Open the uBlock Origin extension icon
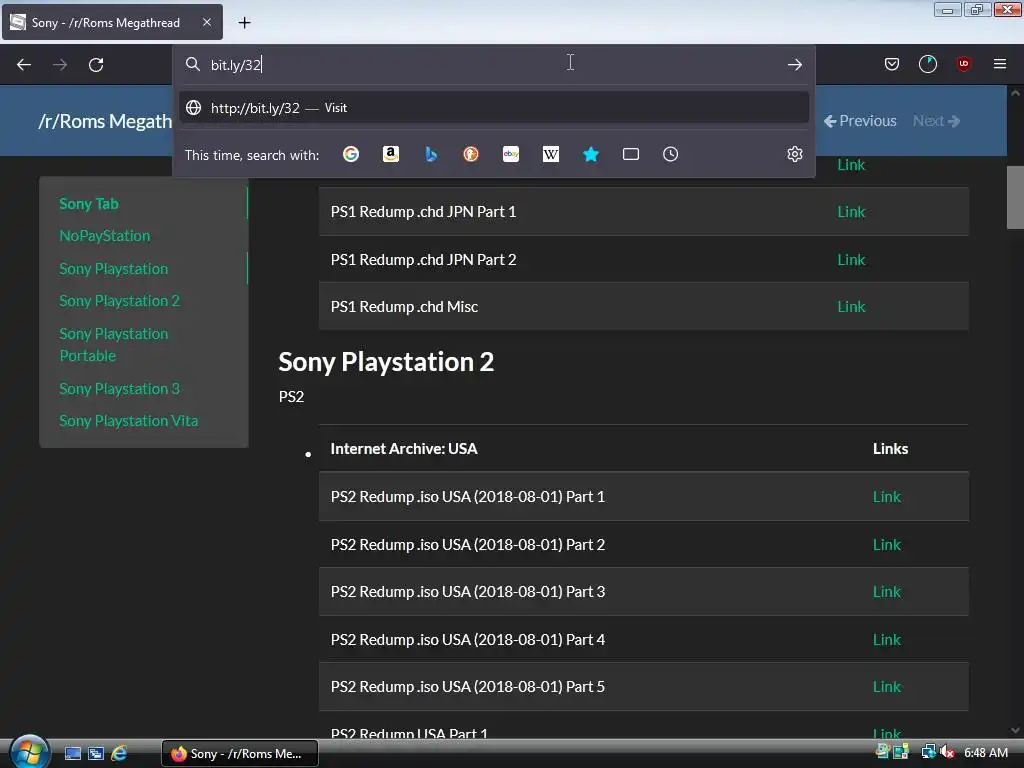 [x=963, y=64]
